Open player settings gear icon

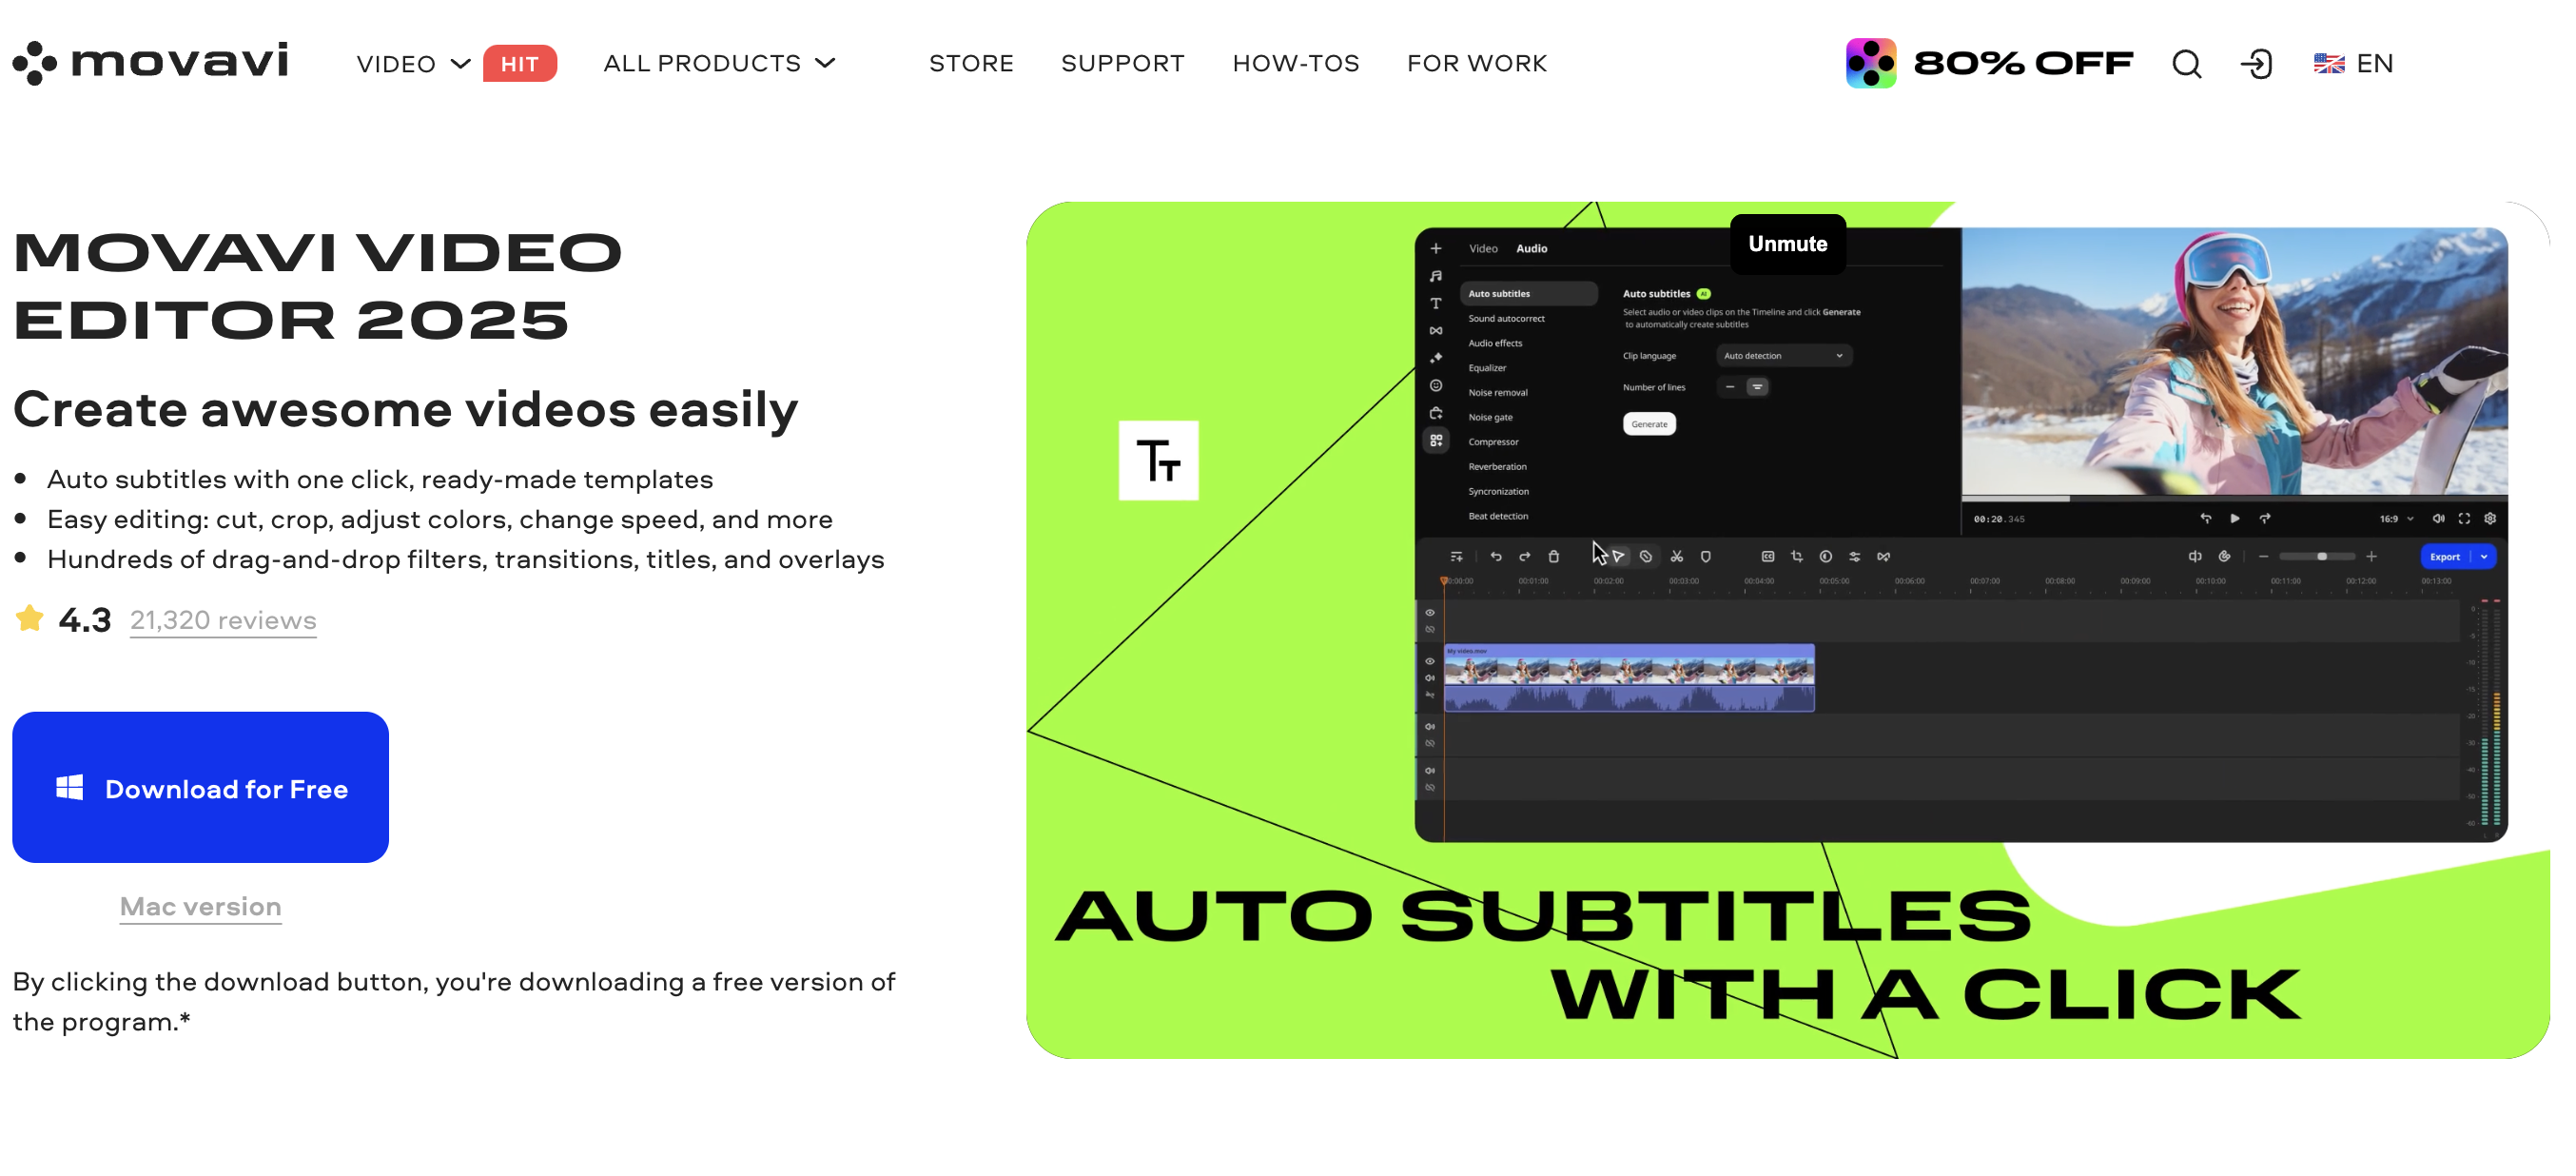[x=2491, y=519]
